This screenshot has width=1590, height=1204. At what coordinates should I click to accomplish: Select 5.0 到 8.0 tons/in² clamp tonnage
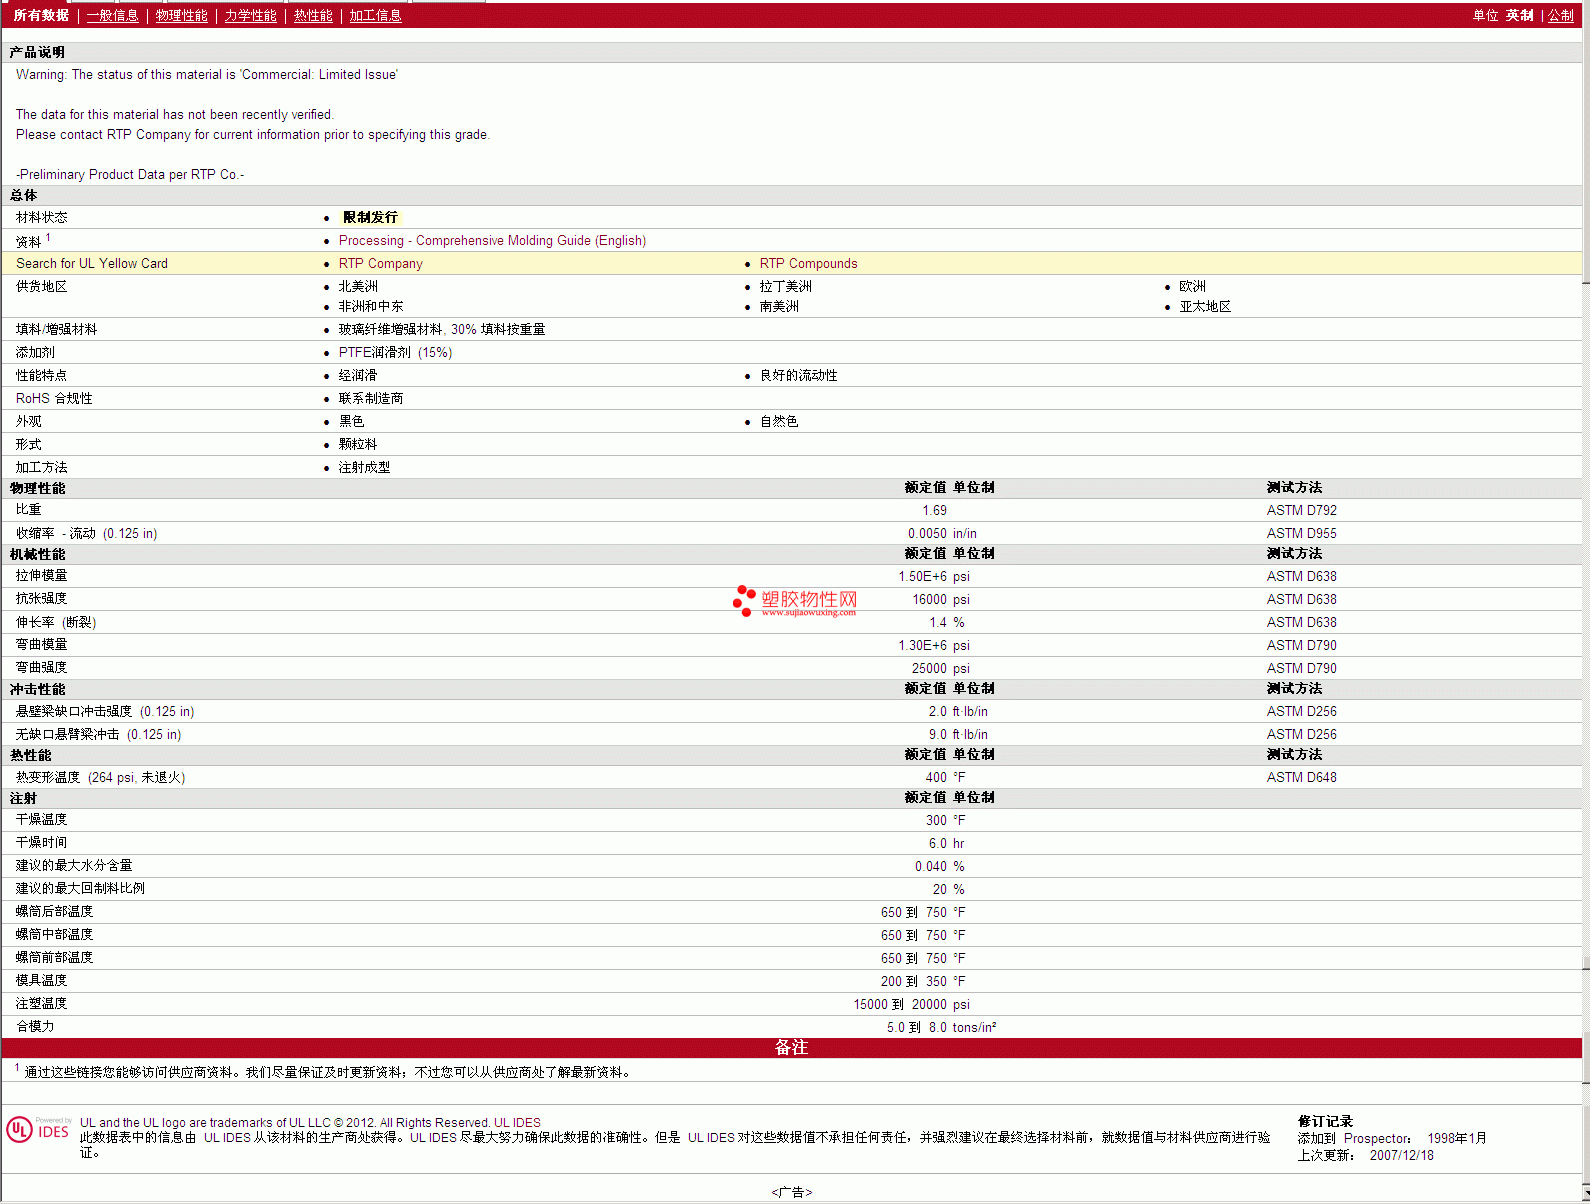tap(941, 1028)
